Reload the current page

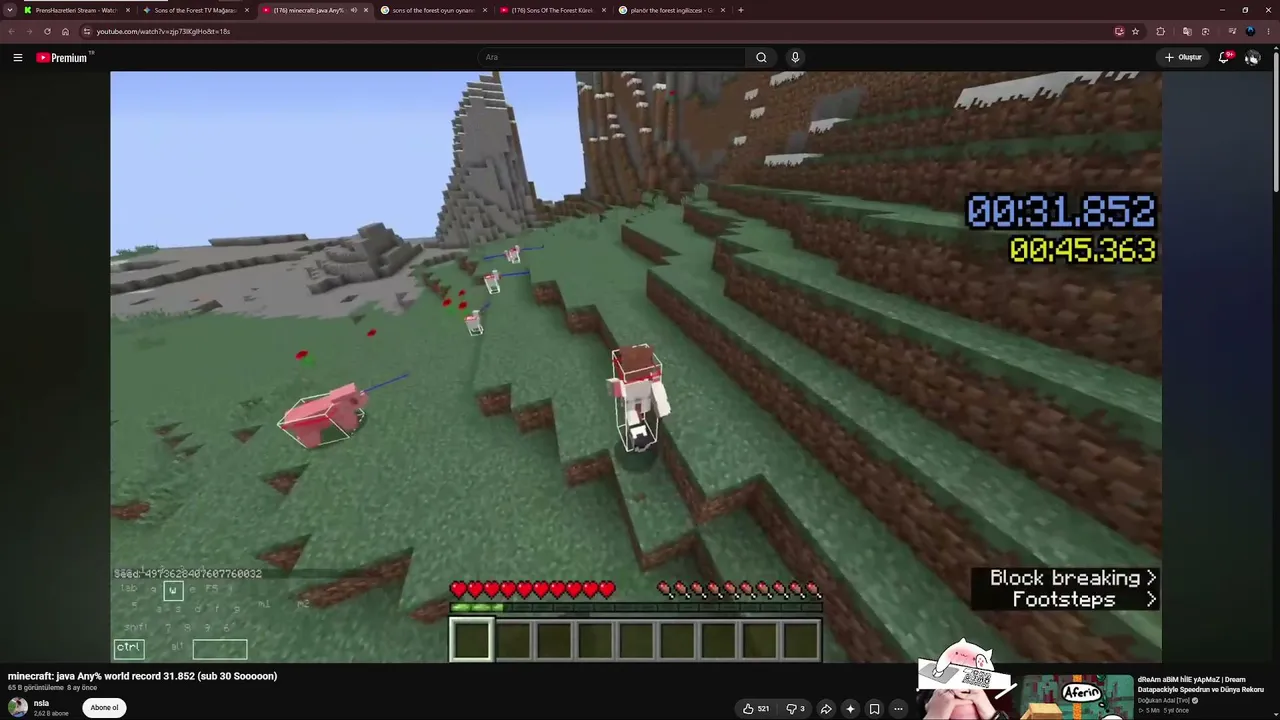[x=47, y=31]
